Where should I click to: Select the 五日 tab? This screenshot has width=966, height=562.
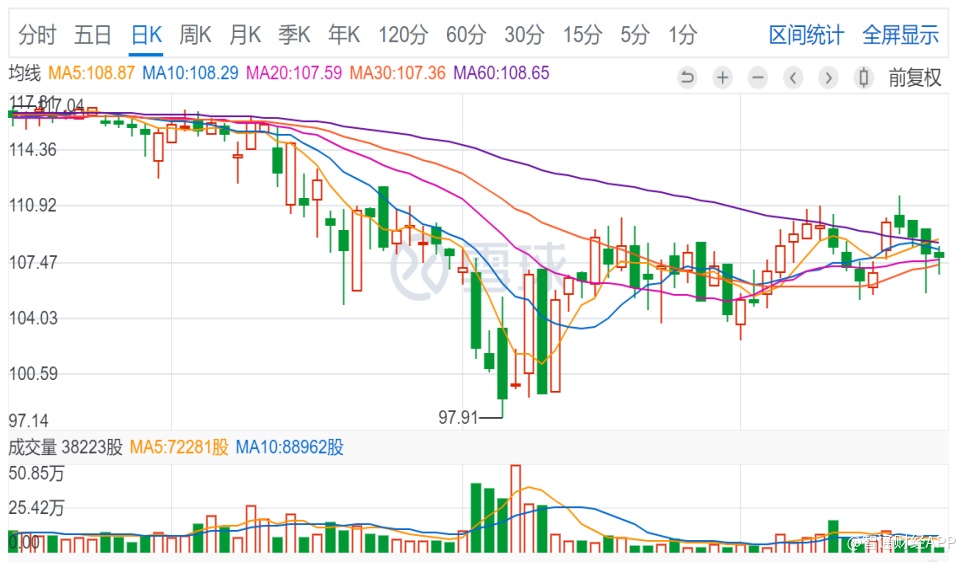93,35
